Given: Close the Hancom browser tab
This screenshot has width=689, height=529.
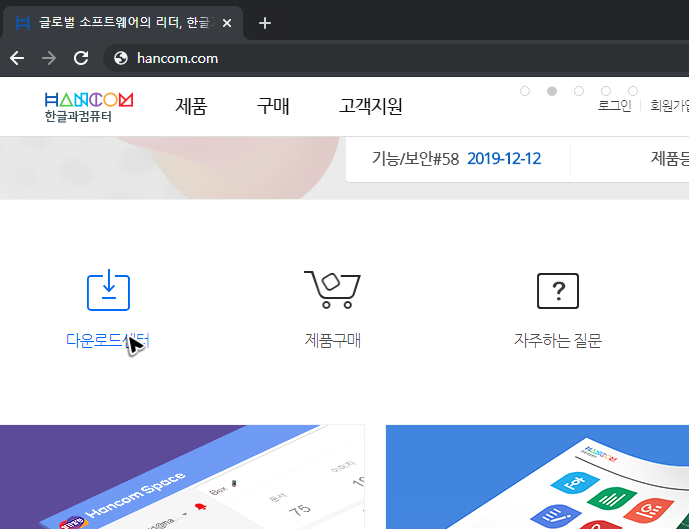Looking at the screenshot, I should (x=227, y=23).
